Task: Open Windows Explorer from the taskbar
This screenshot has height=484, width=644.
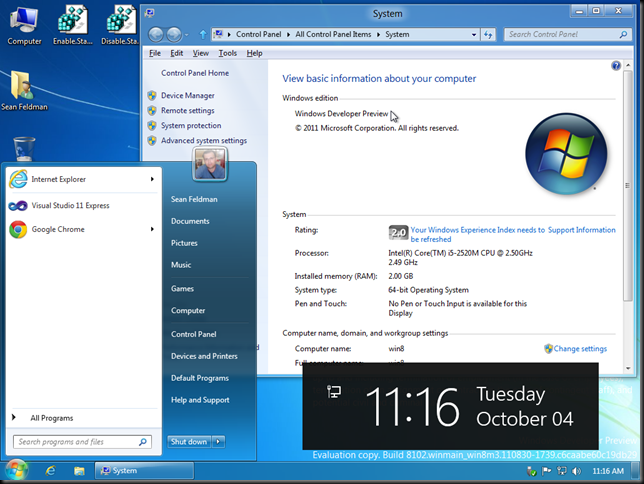Action: 79,471
